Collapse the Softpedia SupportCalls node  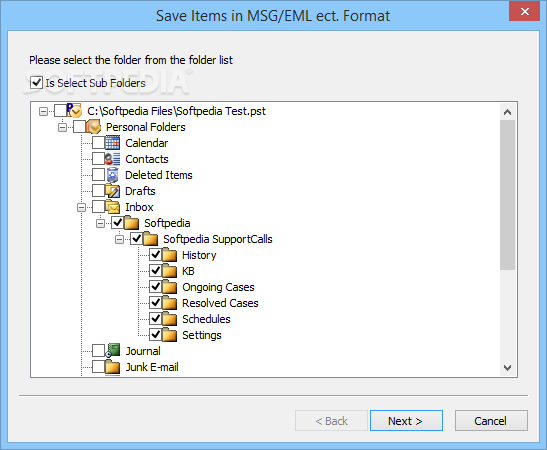[119, 240]
